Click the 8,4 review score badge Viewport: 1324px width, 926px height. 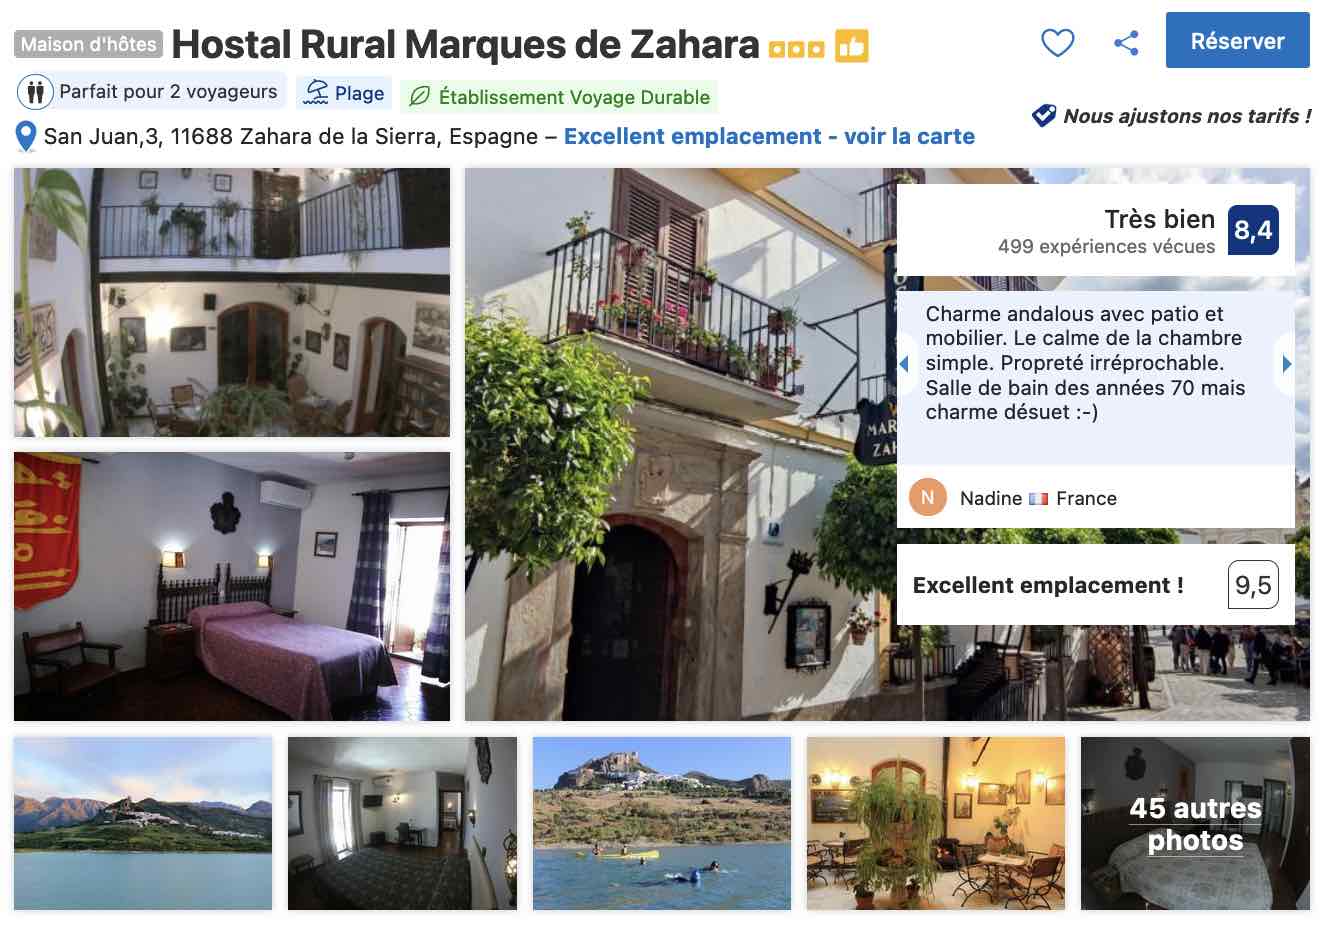1253,230
